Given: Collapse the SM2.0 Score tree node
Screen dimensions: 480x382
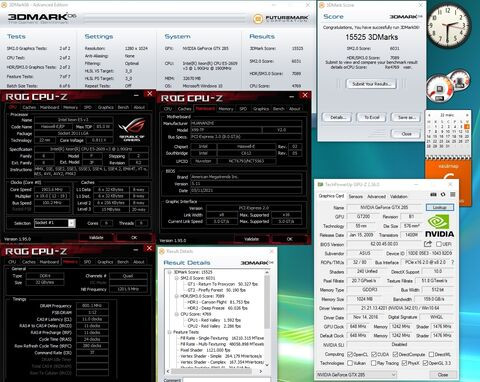Looking at the screenshot, I should (x=177, y=278).
